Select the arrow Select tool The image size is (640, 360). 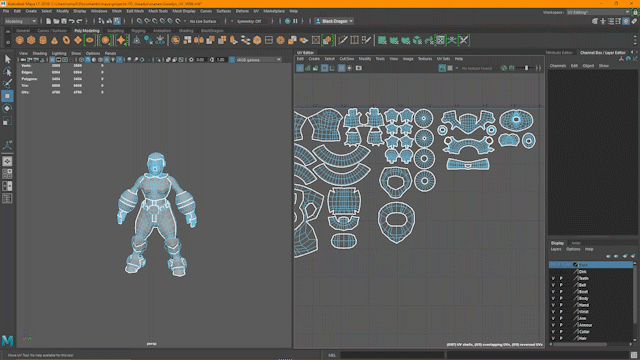tap(7, 60)
